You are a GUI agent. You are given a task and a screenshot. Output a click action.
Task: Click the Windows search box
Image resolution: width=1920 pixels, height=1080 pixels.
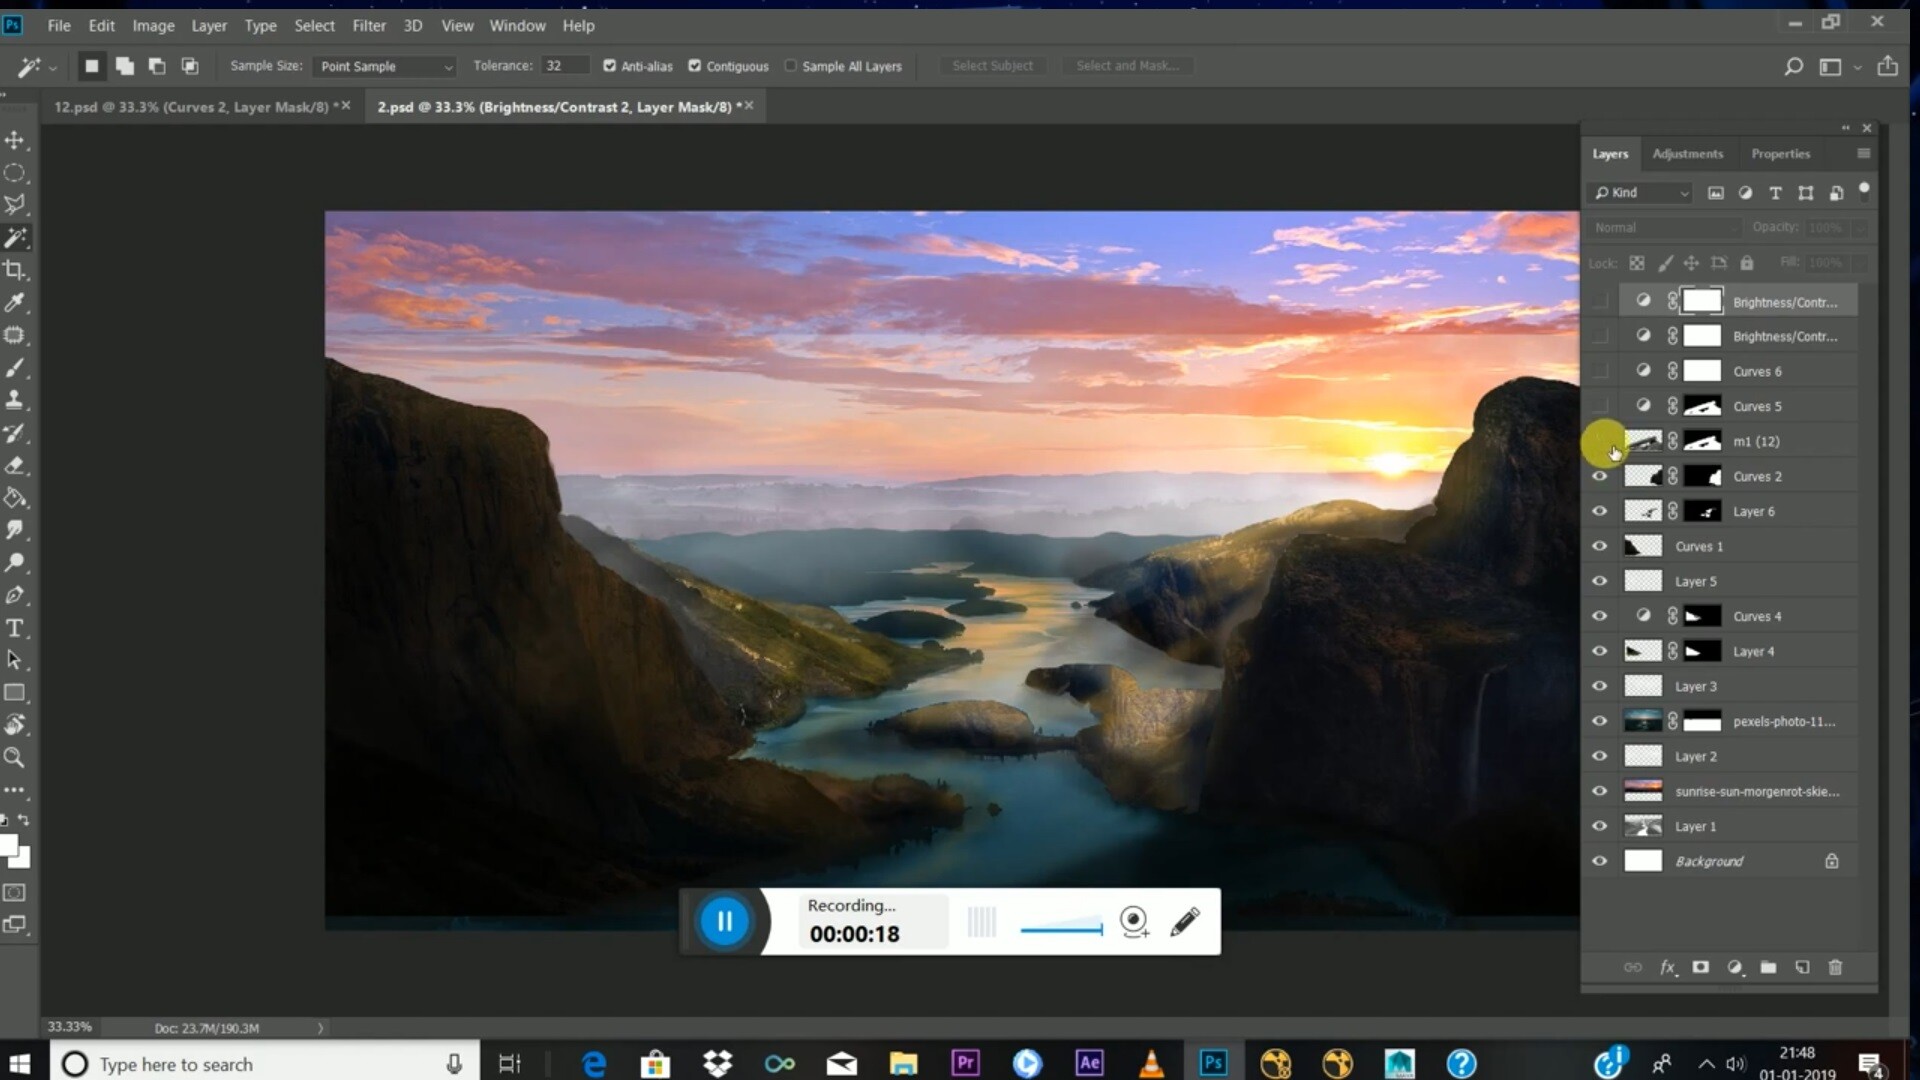(265, 1064)
